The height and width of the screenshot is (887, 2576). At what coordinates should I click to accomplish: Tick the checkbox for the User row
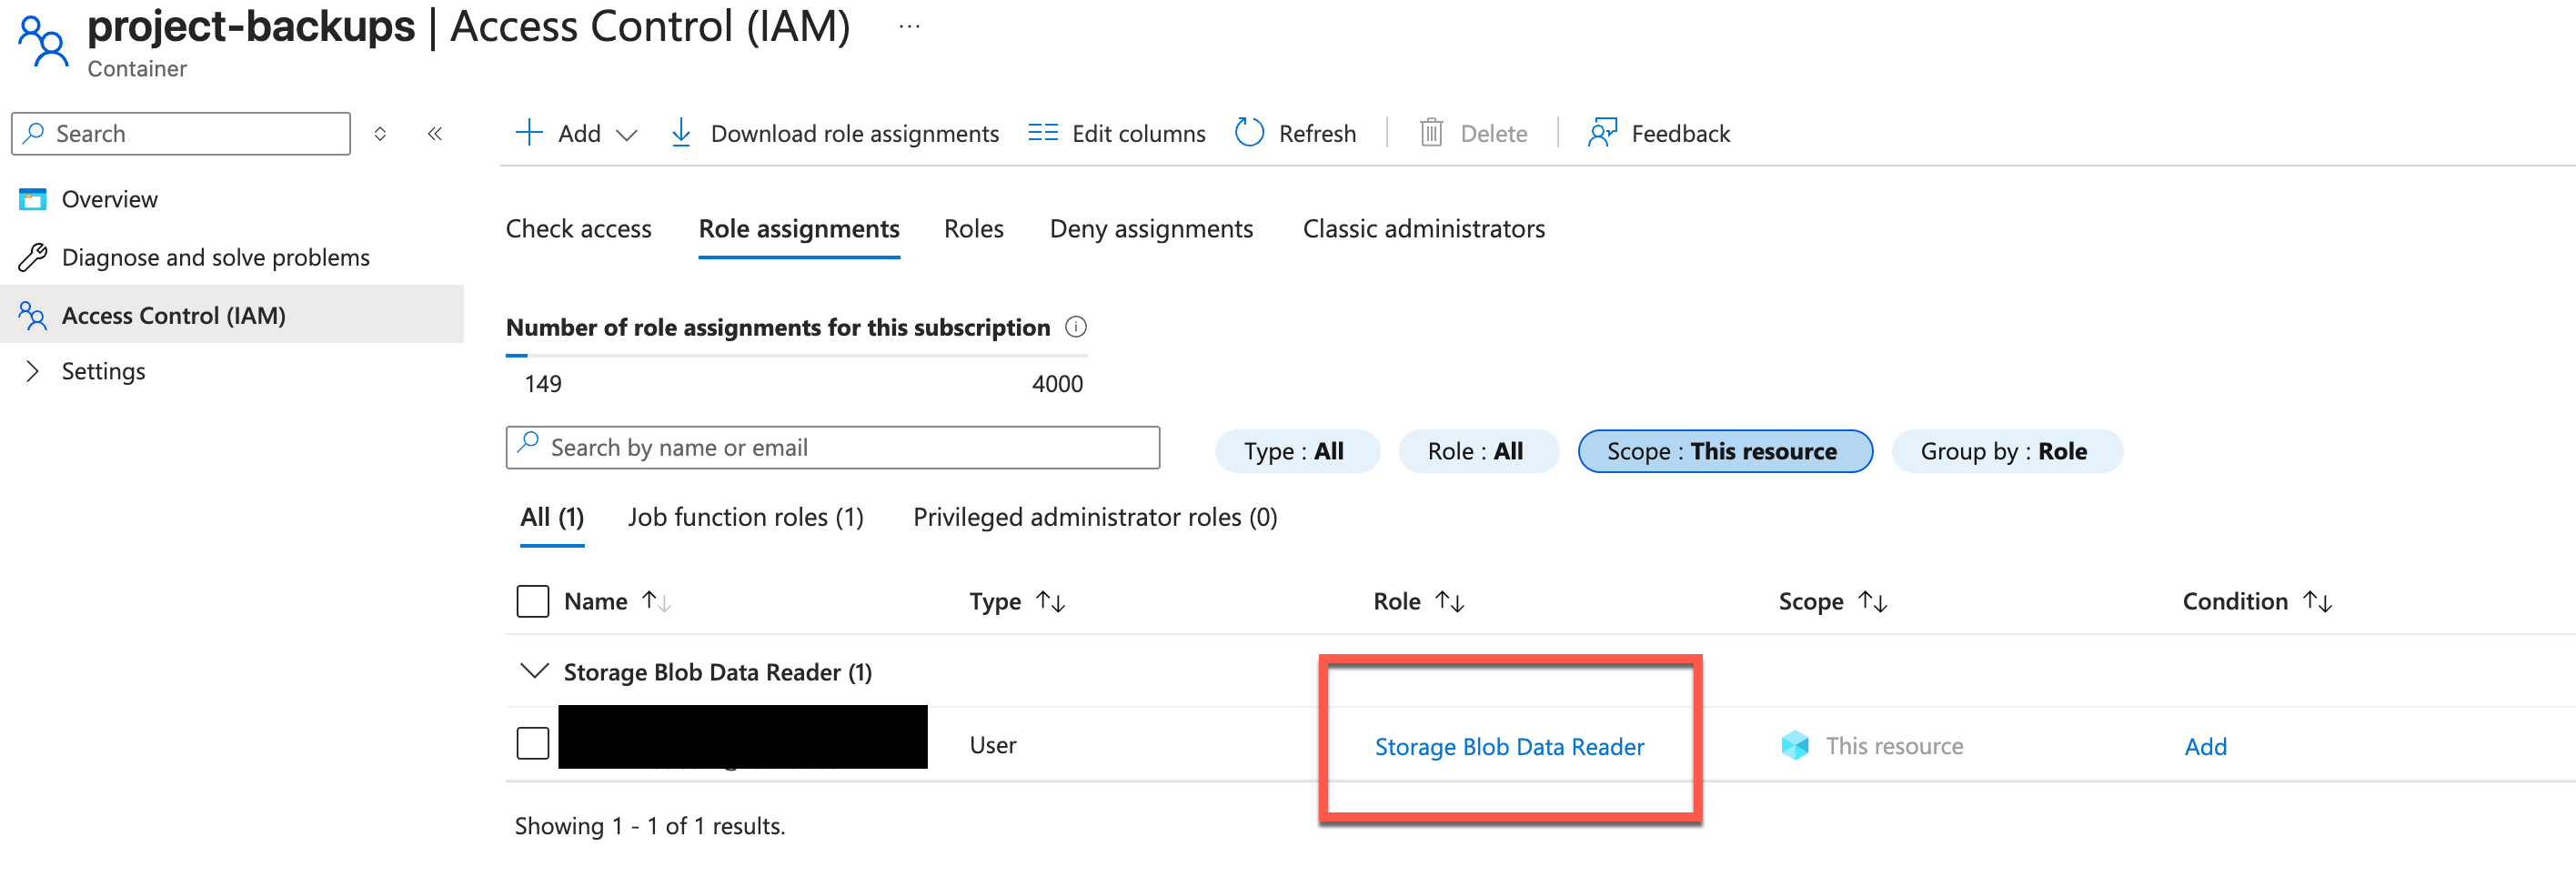pos(532,744)
